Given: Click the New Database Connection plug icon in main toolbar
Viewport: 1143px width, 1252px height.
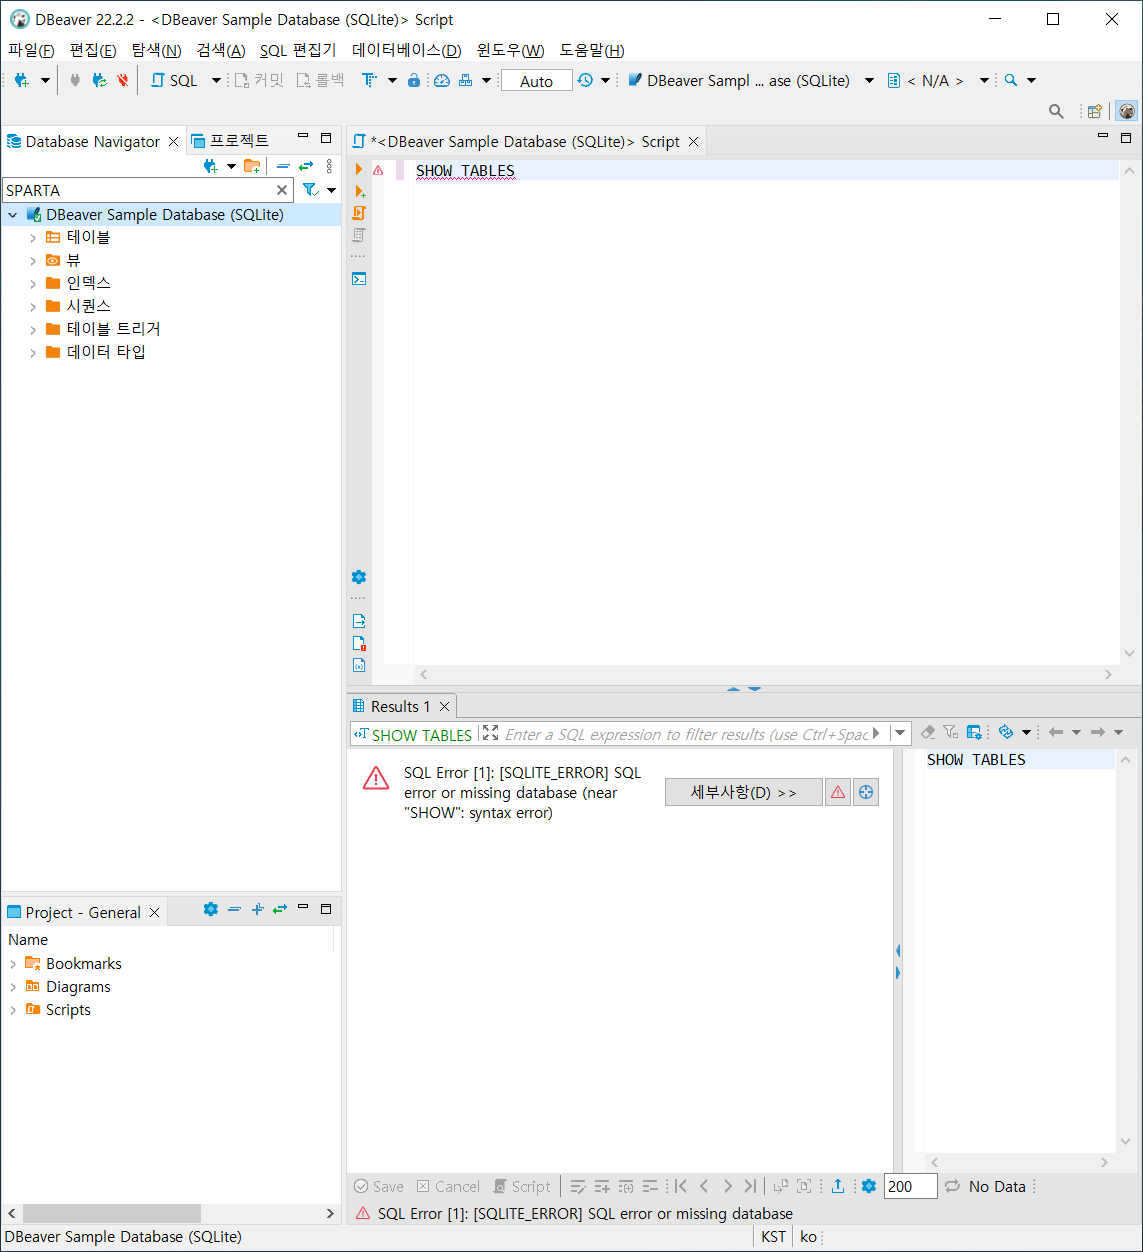Looking at the screenshot, I should pos(21,80).
